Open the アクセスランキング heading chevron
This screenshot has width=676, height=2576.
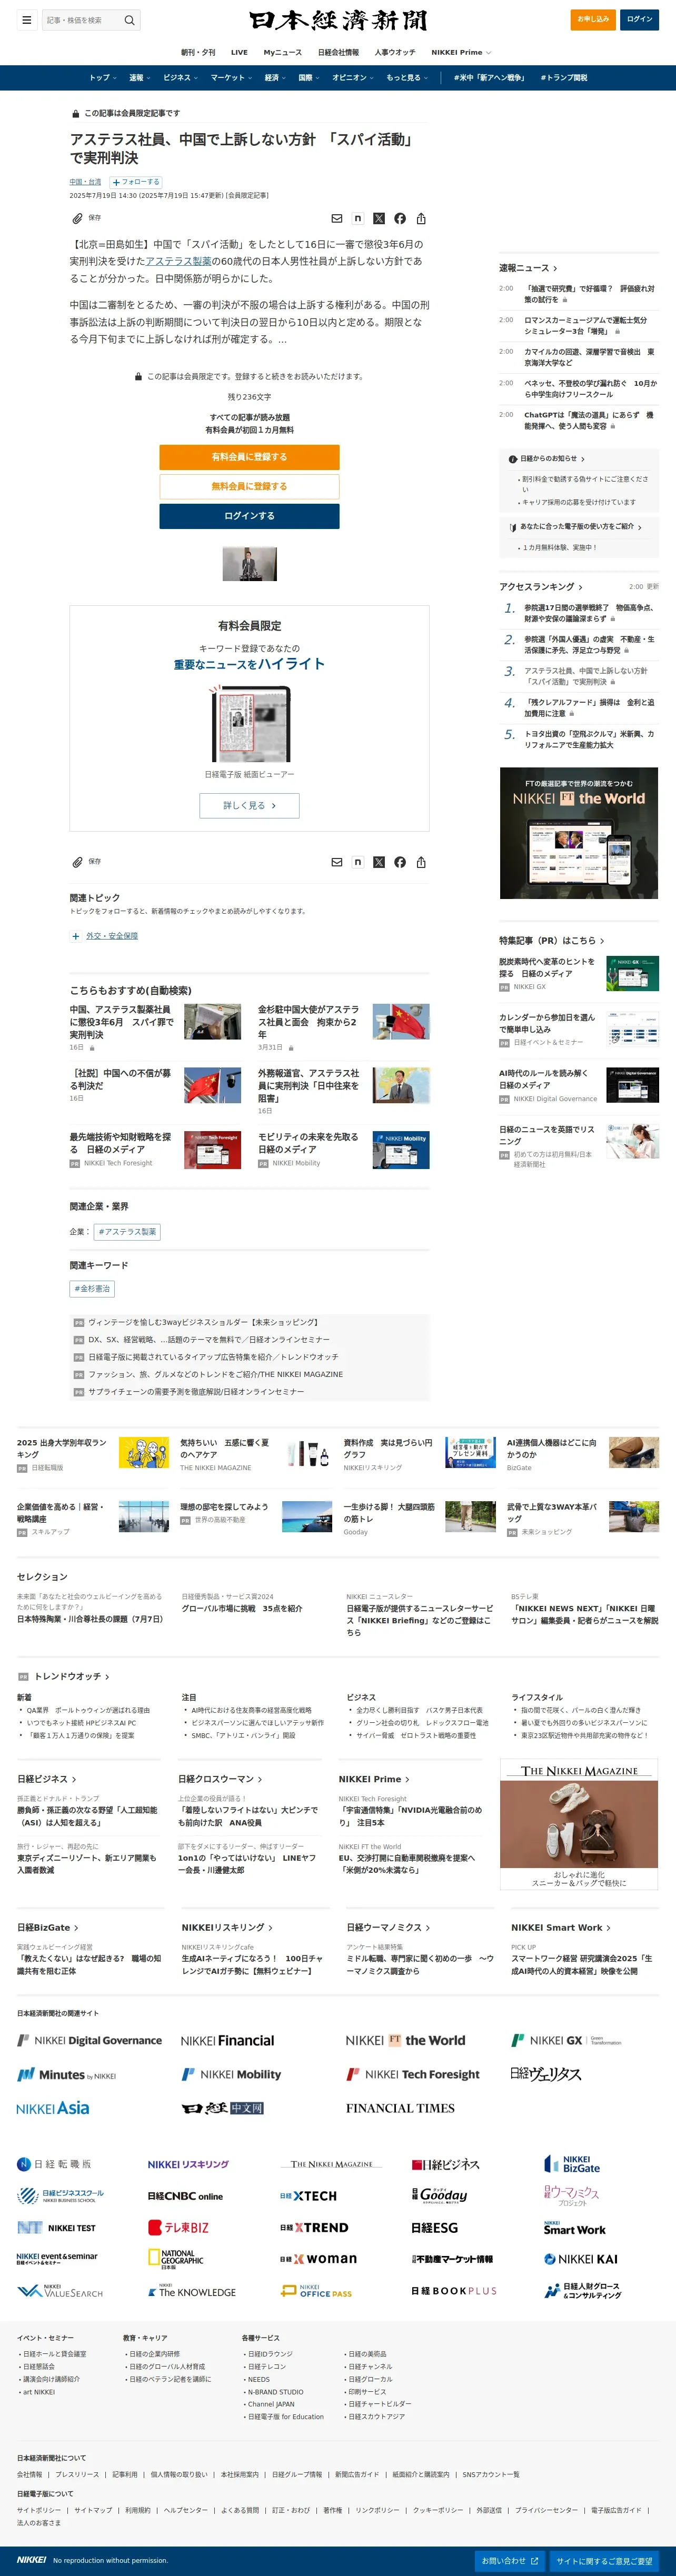(580, 587)
